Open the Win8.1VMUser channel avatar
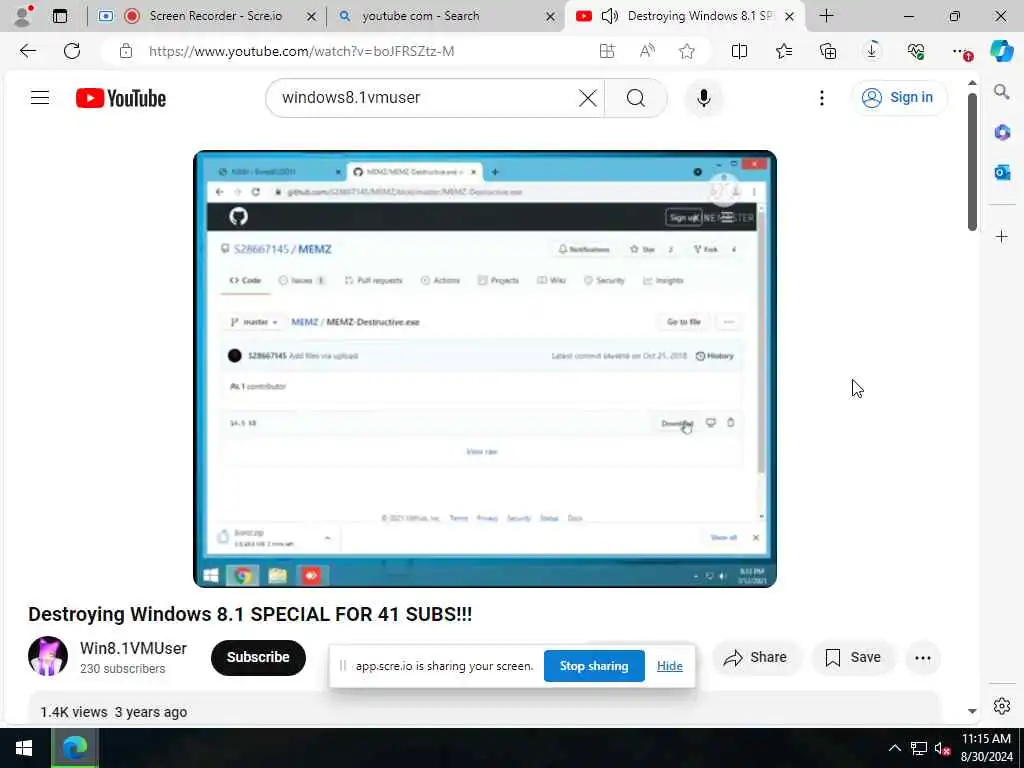 click(48, 656)
